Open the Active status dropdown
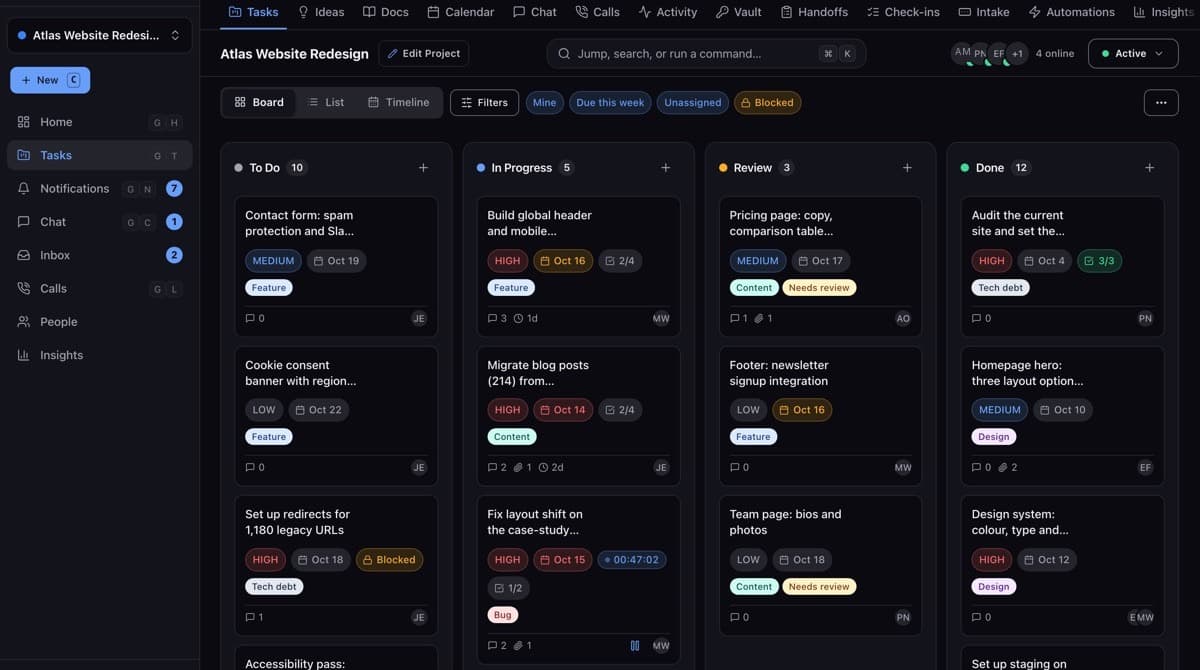Viewport: 1200px width, 670px height. click(1133, 53)
